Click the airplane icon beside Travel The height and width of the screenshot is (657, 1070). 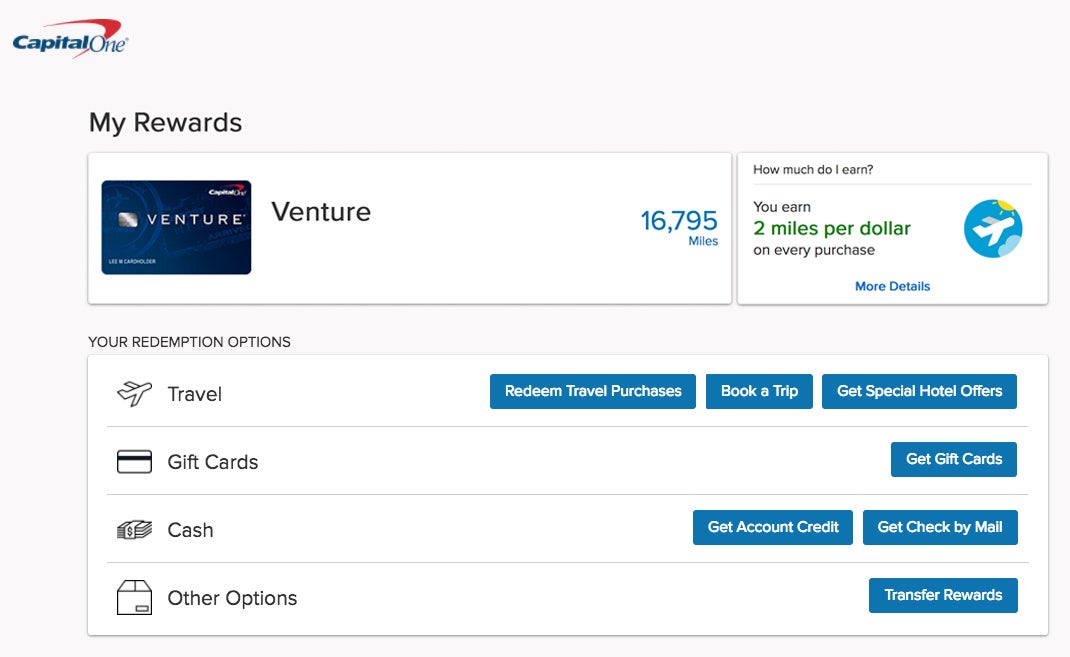(134, 393)
